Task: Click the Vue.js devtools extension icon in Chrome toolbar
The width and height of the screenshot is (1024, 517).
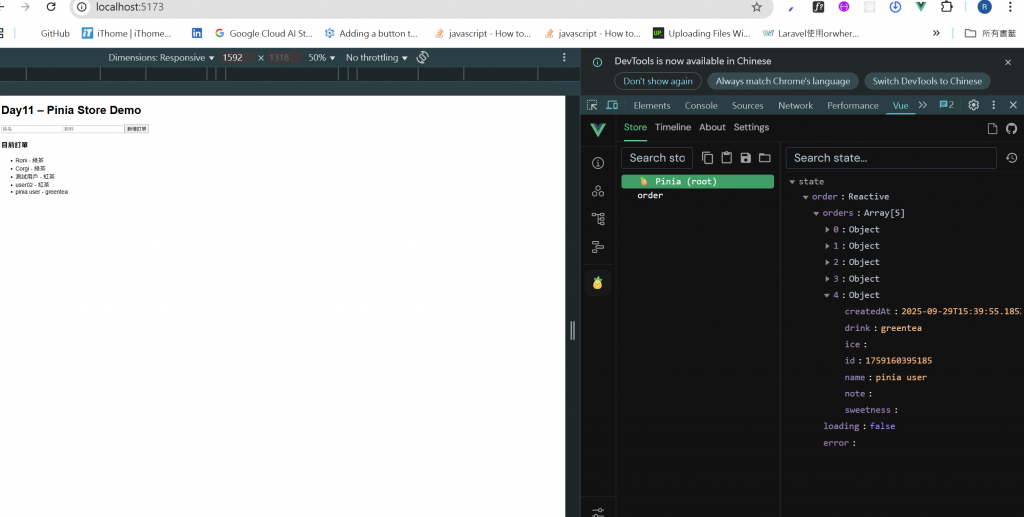Action: (x=921, y=7)
